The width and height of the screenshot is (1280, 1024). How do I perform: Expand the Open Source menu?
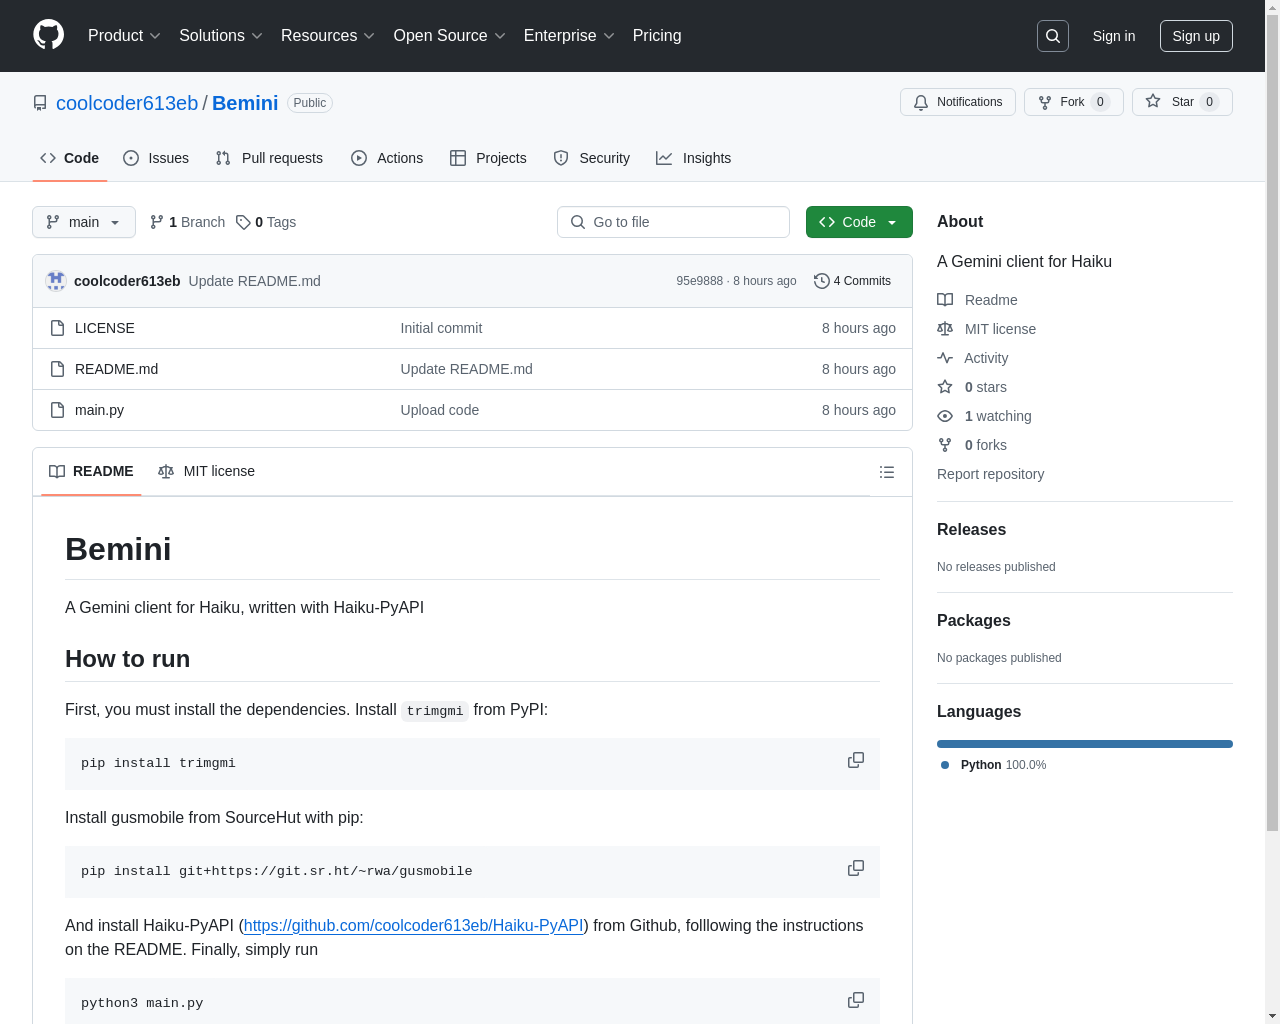[450, 36]
